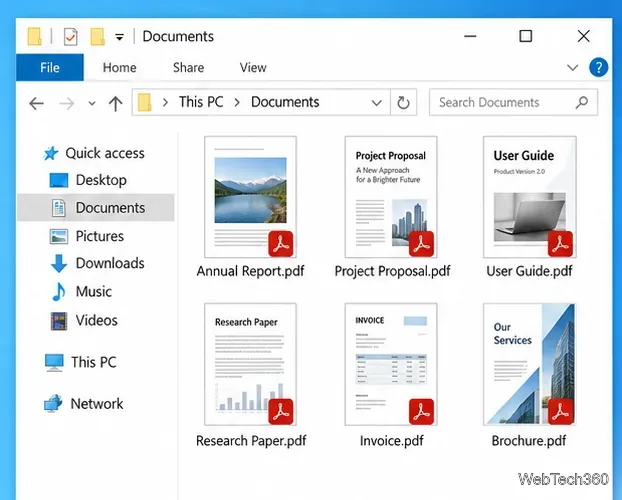This screenshot has height=500, width=622.
Task: Click the Annual Report.pdf file name
Action: pos(250,271)
